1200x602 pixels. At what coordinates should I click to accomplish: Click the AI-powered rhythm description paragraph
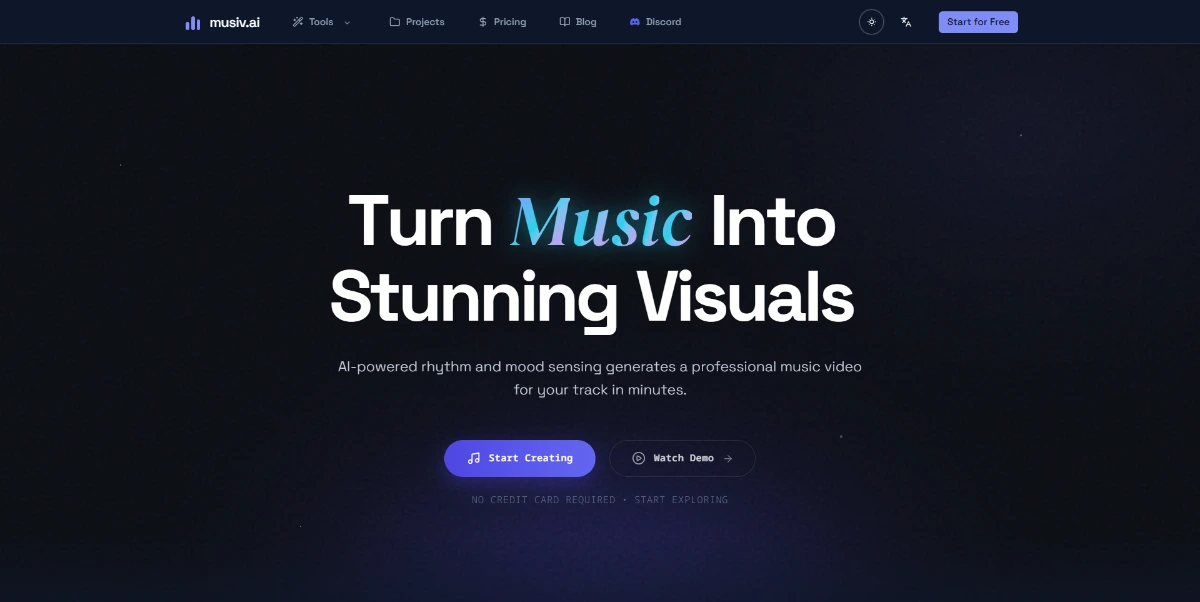tap(600, 378)
